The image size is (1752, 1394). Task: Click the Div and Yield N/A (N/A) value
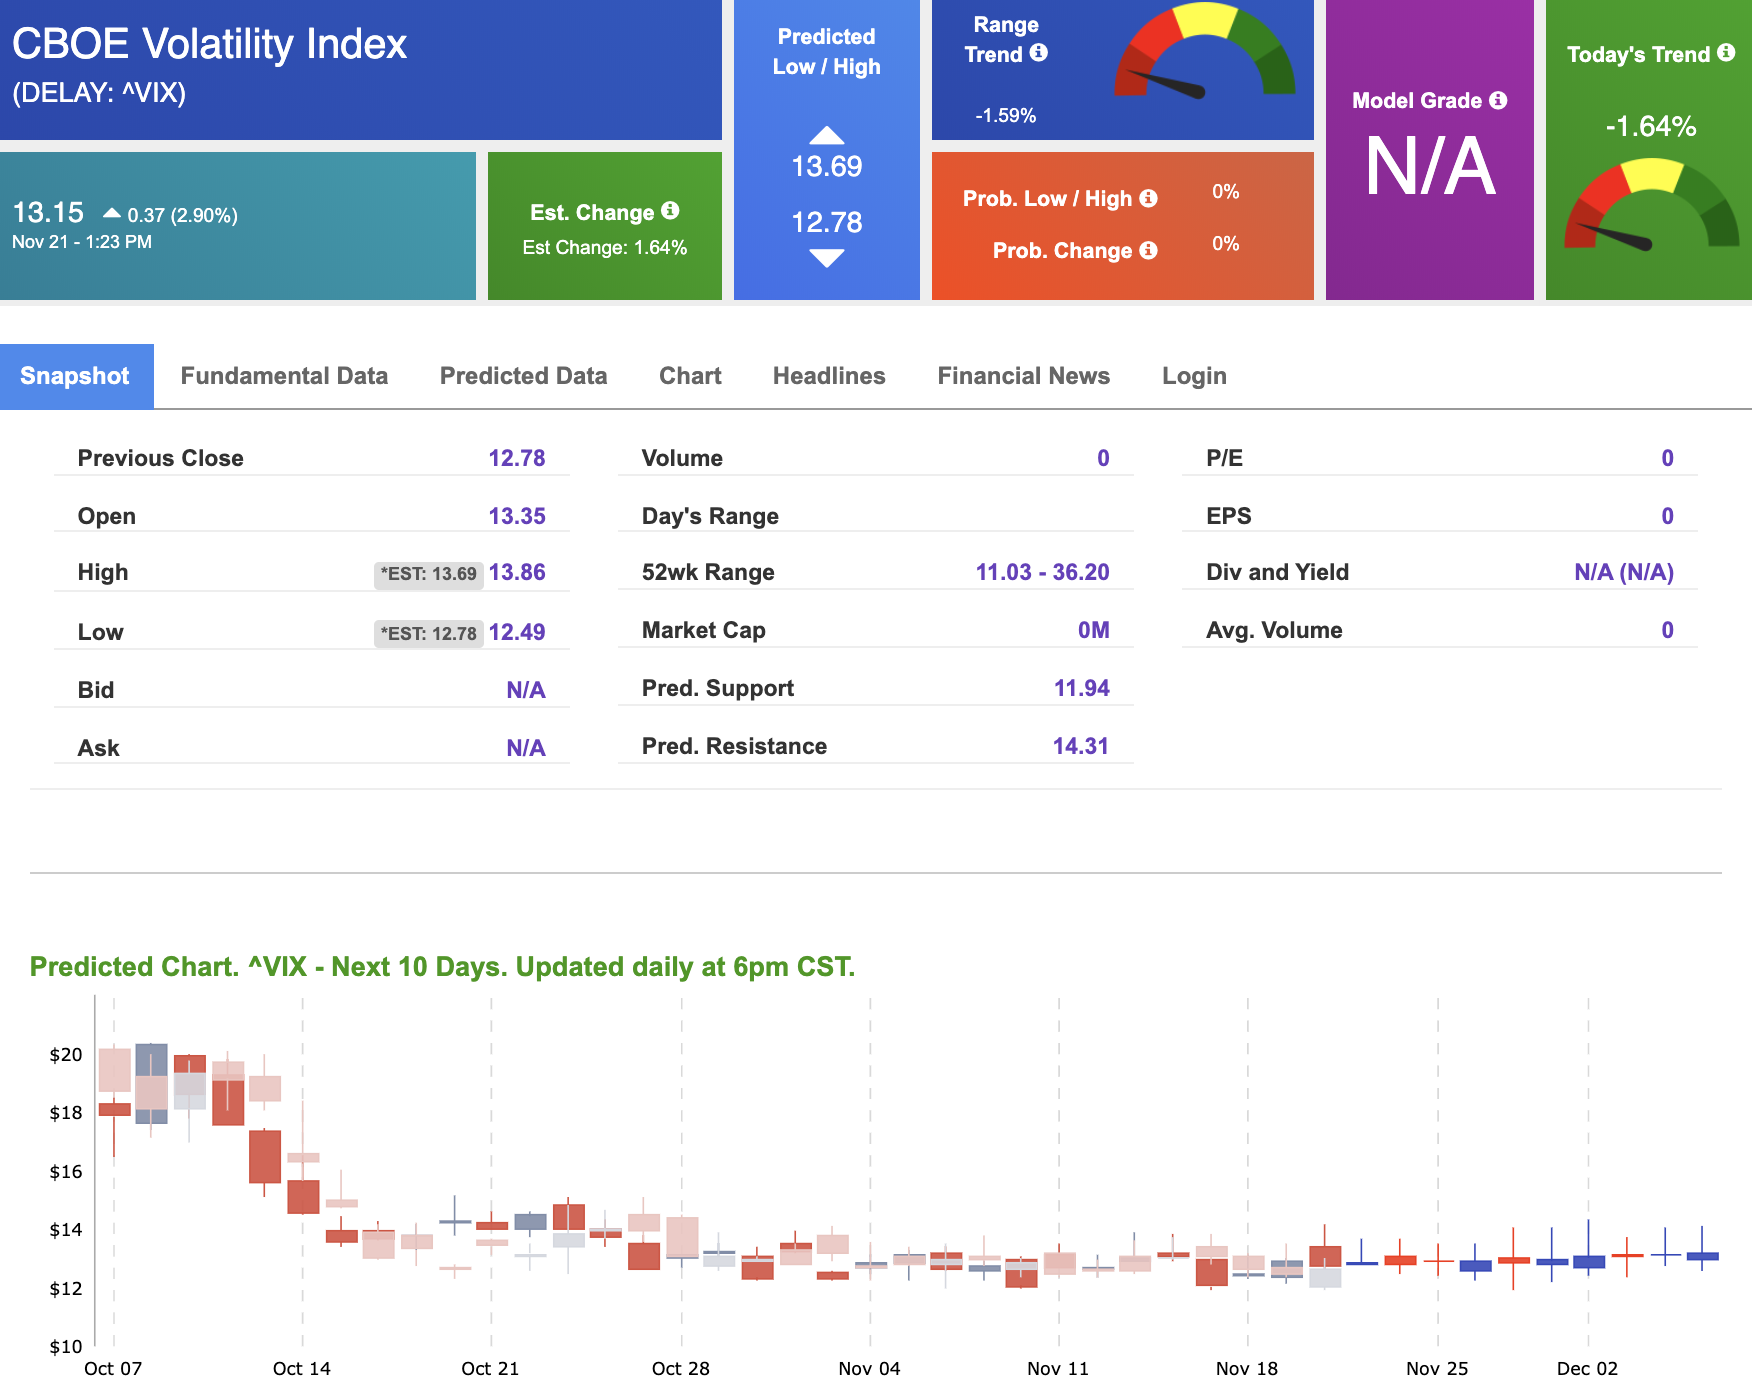1624,572
